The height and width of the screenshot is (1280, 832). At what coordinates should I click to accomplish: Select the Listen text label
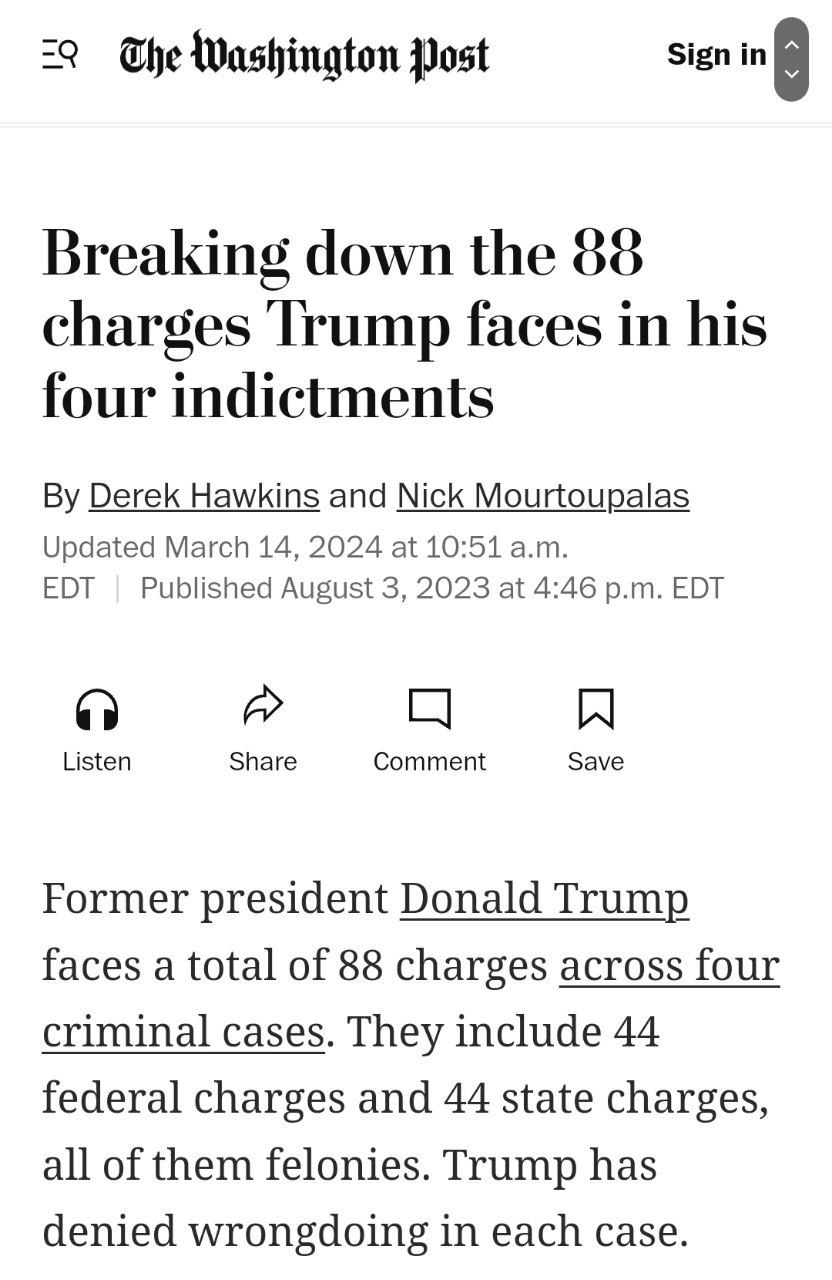pyautogui.click(x=97, y=761)
